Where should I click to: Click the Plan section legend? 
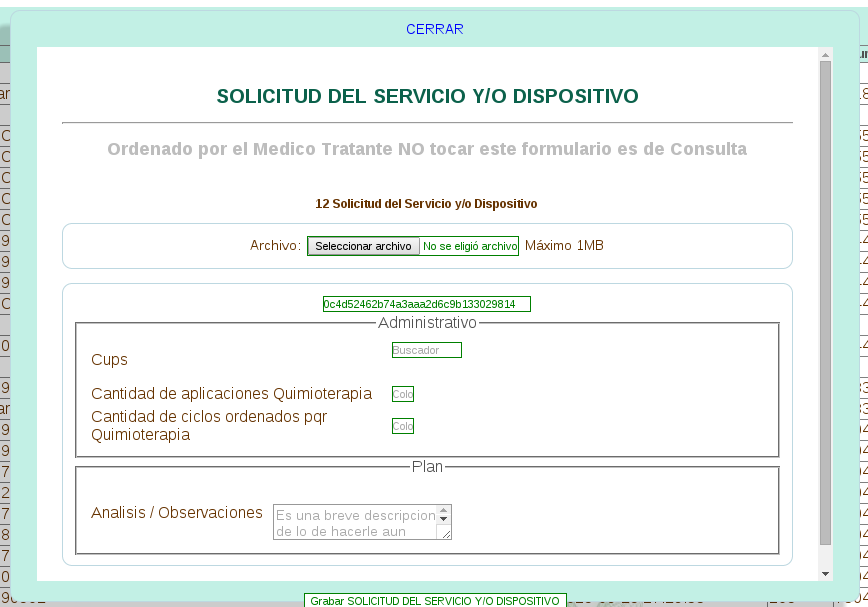(427, 466)
